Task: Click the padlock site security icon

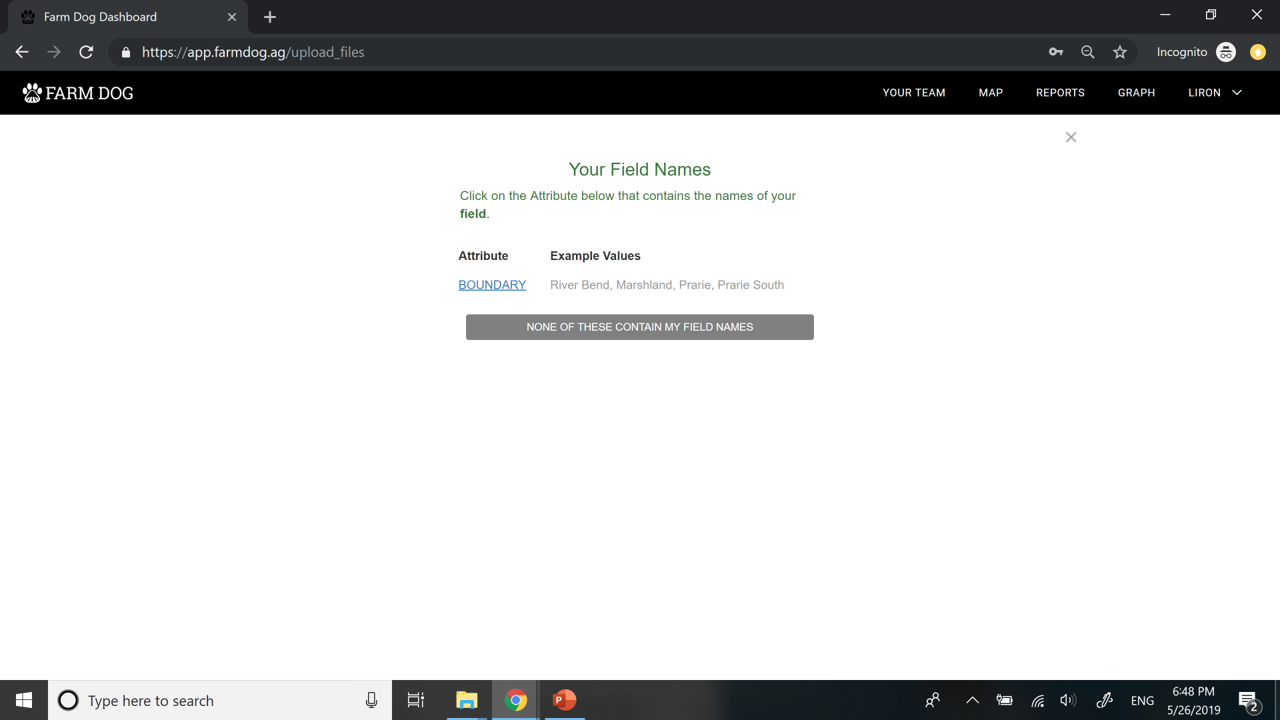Action: pyautogui.click(x=125, y=52)
